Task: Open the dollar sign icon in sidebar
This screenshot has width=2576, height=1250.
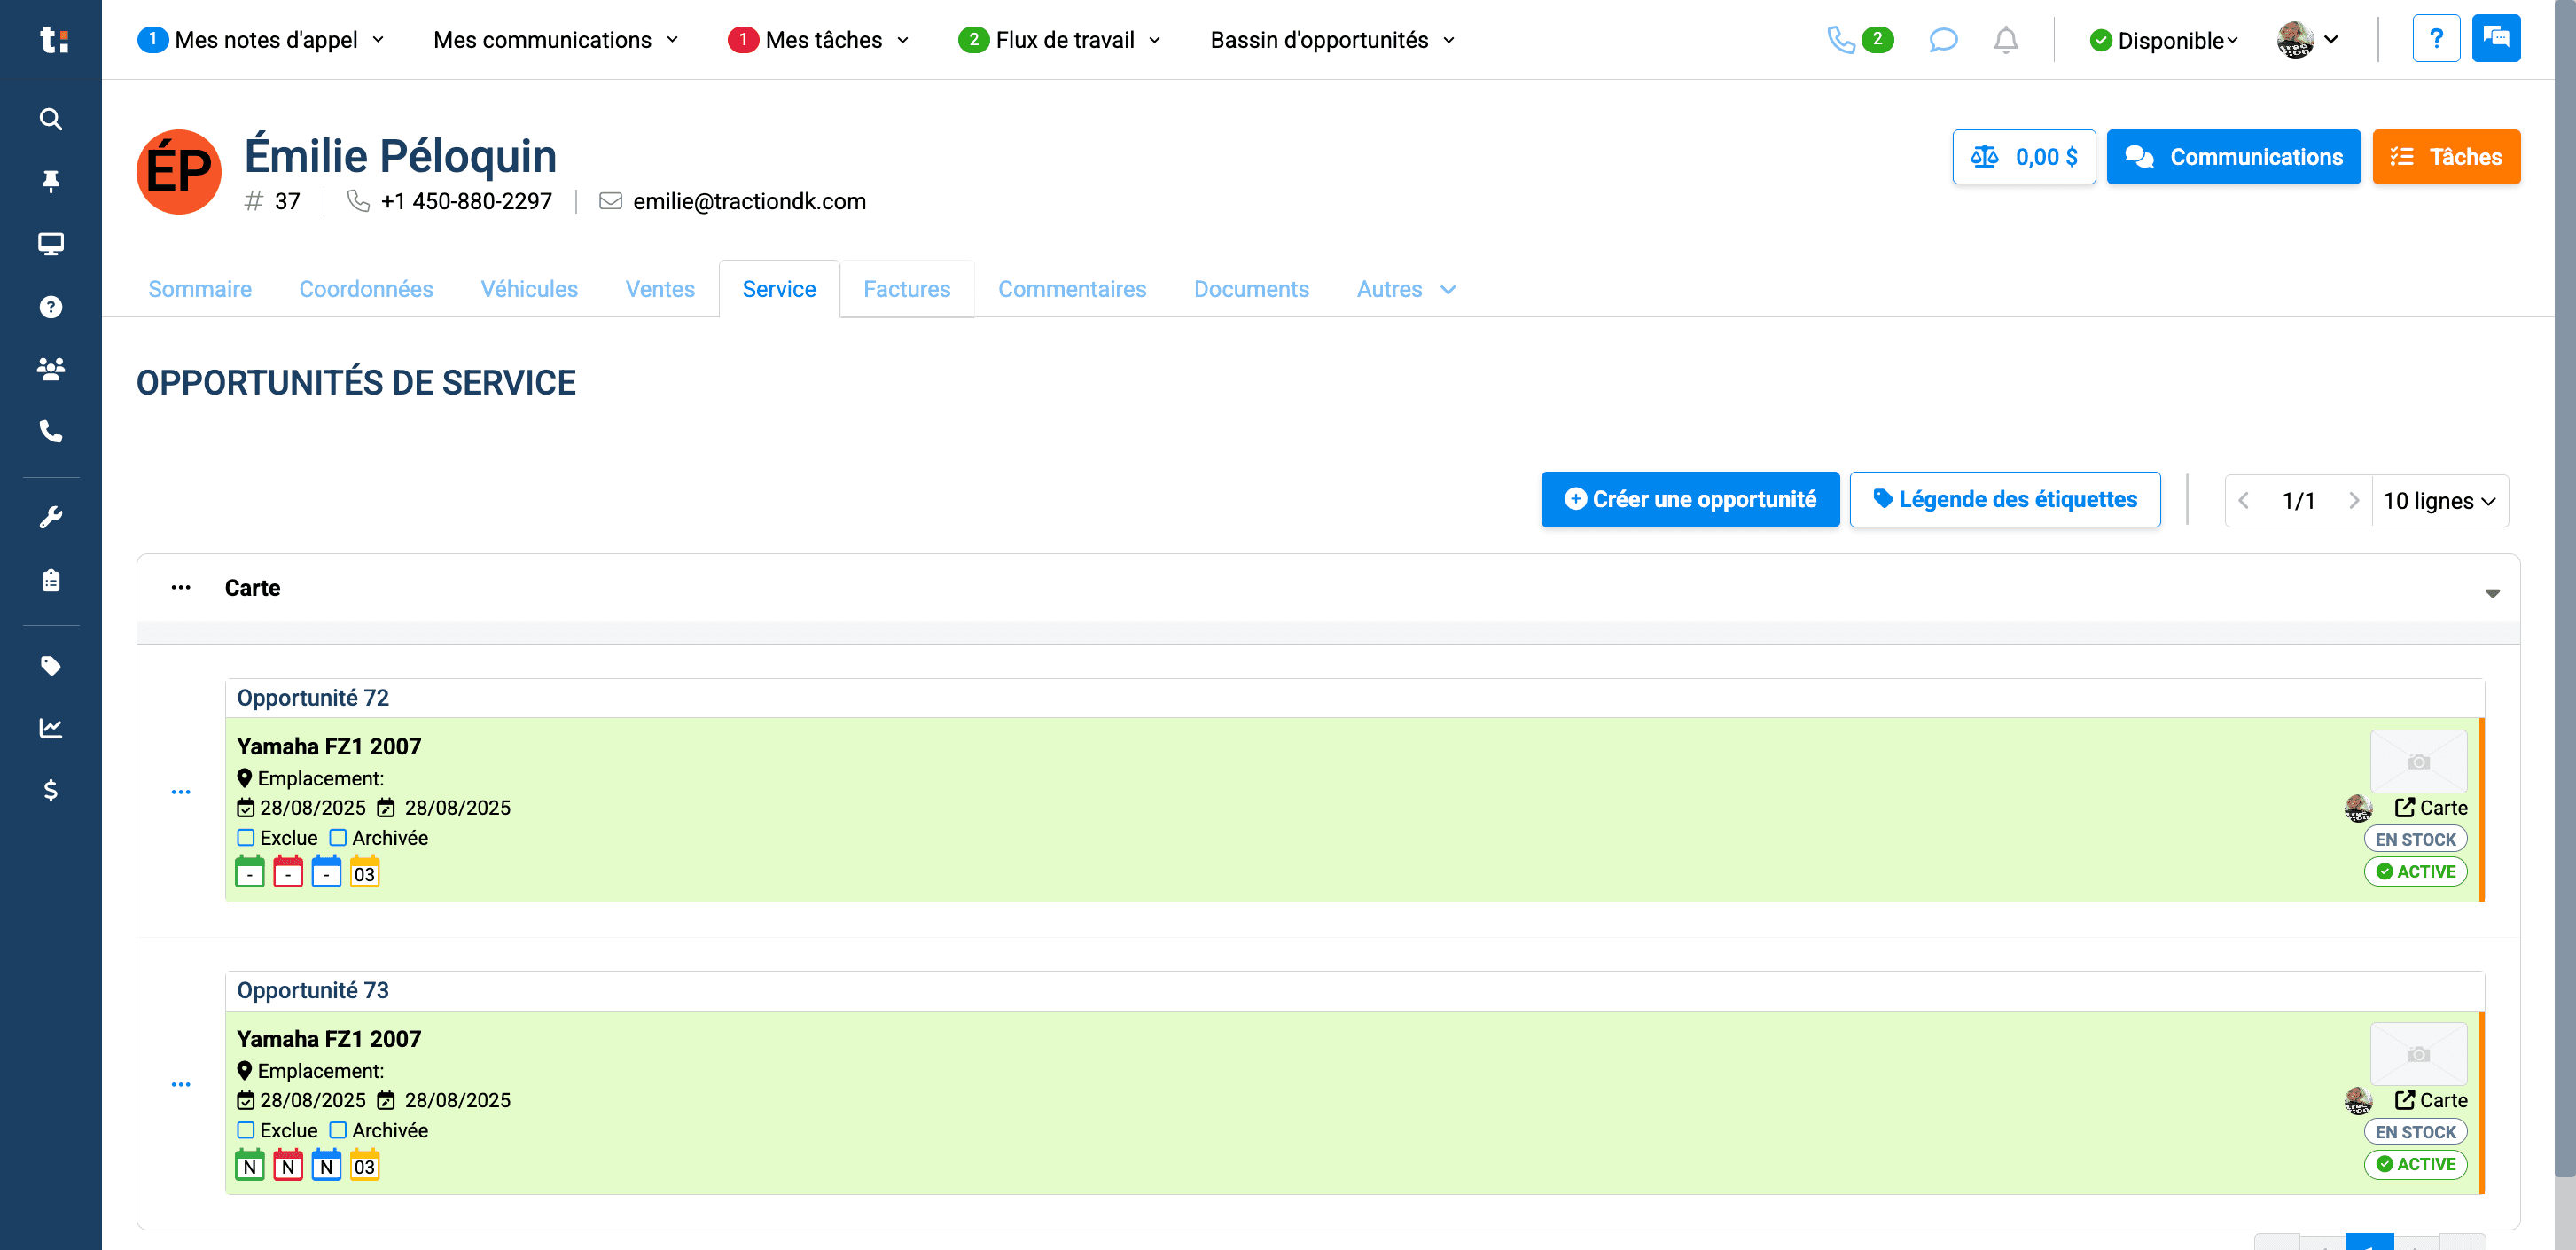Action: [51, 791]
